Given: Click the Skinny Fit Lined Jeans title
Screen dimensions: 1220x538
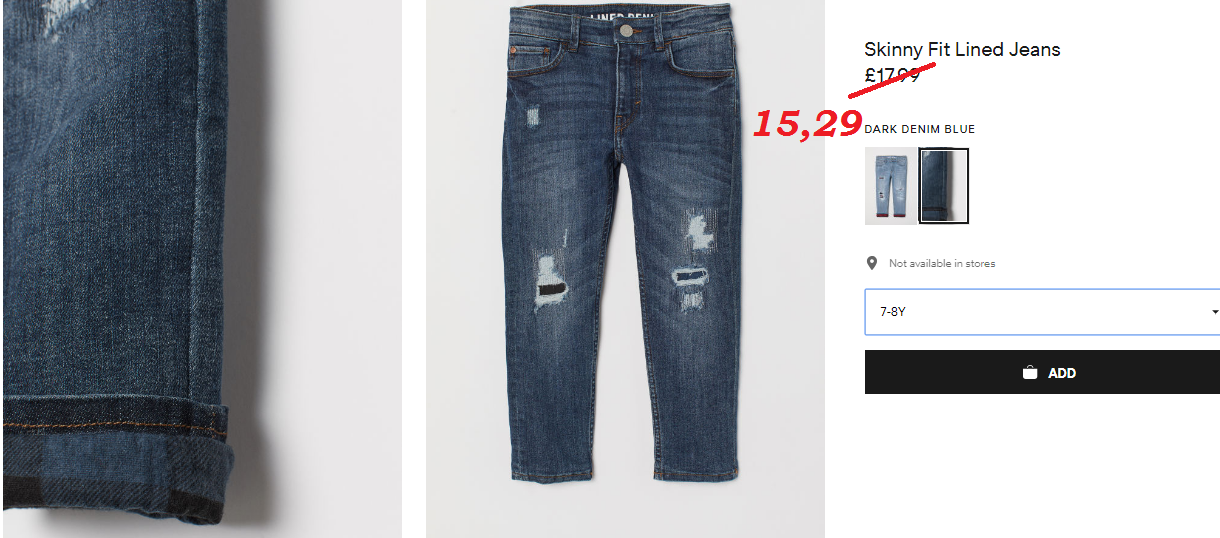Looking at the screenshot, I should click(962, 49).
